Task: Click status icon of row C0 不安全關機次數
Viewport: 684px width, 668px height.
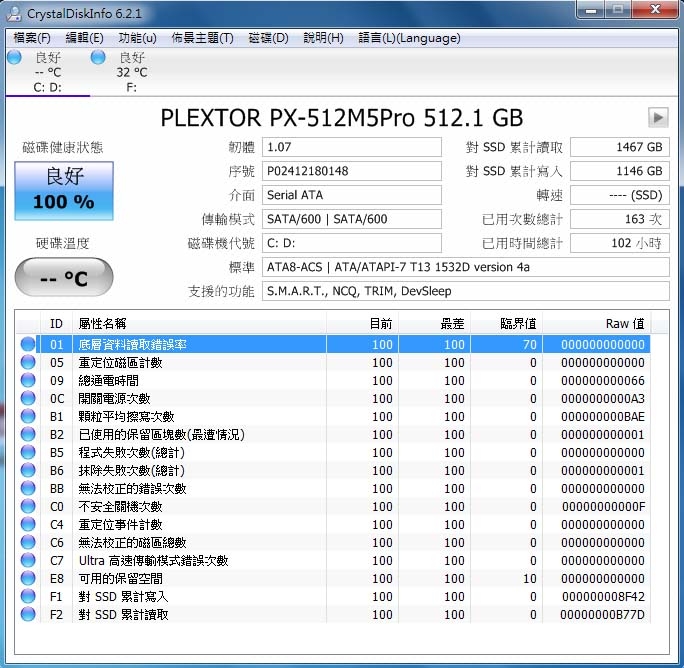Action: point(28,506)
